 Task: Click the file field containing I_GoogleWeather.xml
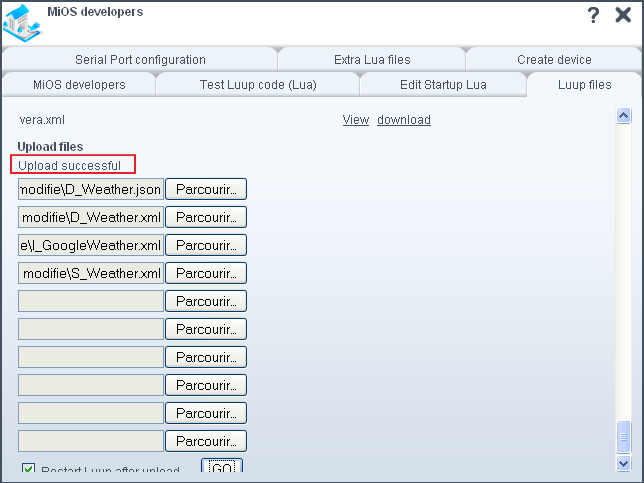pyautogui.click(x=91, y=245)
